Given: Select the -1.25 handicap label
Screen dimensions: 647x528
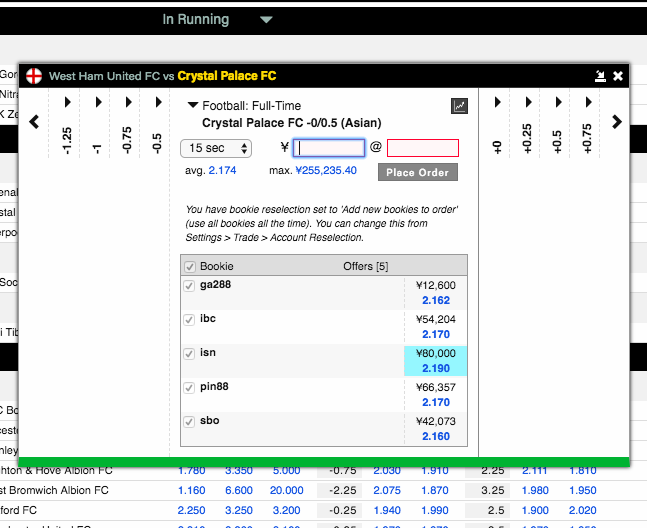Looking at the screenshot, I should click(67, 141).
